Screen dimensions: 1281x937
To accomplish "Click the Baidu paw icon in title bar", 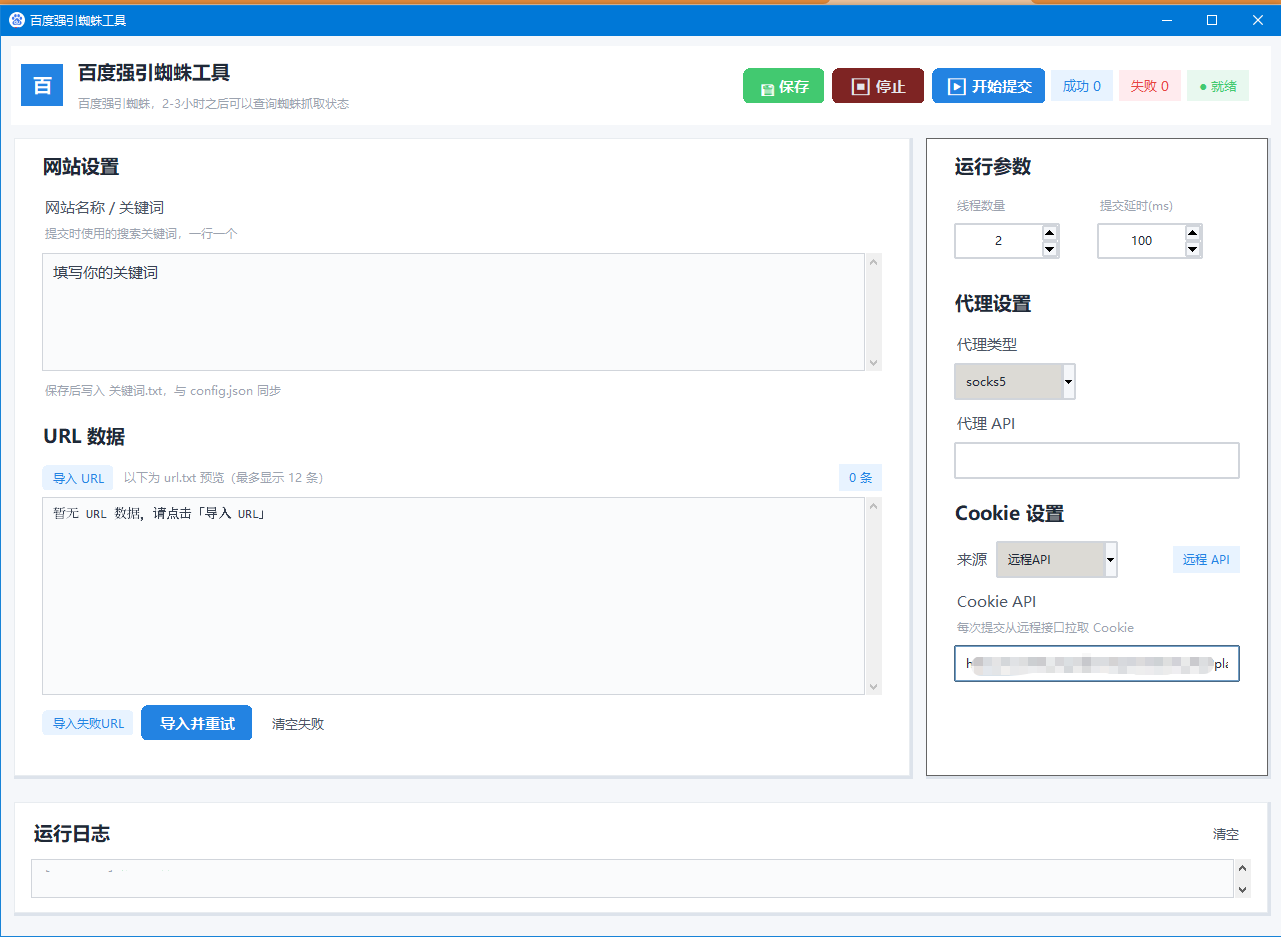I will click(x=16, y=20).
